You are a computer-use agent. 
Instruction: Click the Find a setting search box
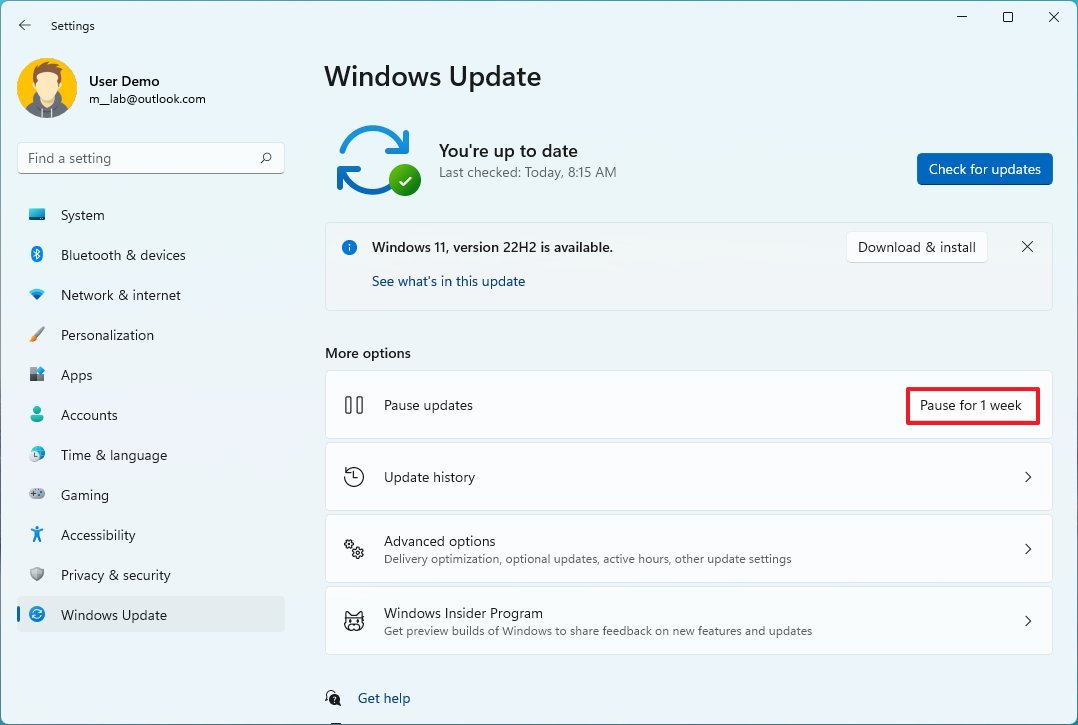(140, 158)
